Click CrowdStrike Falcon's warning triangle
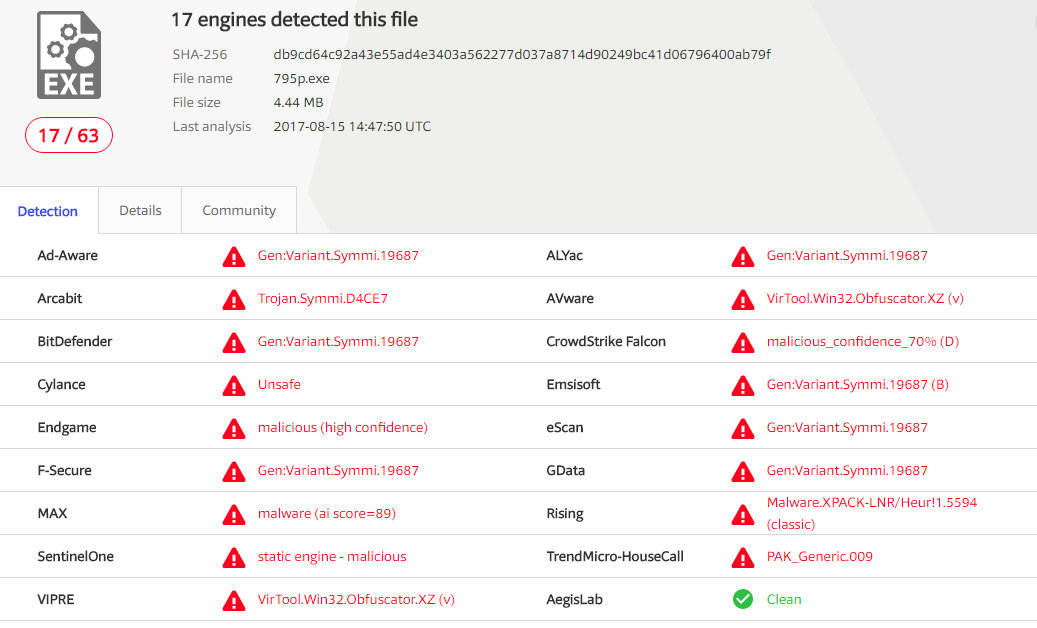The height and width of the screenshot is (628, 1037). (x=743, y=342)
